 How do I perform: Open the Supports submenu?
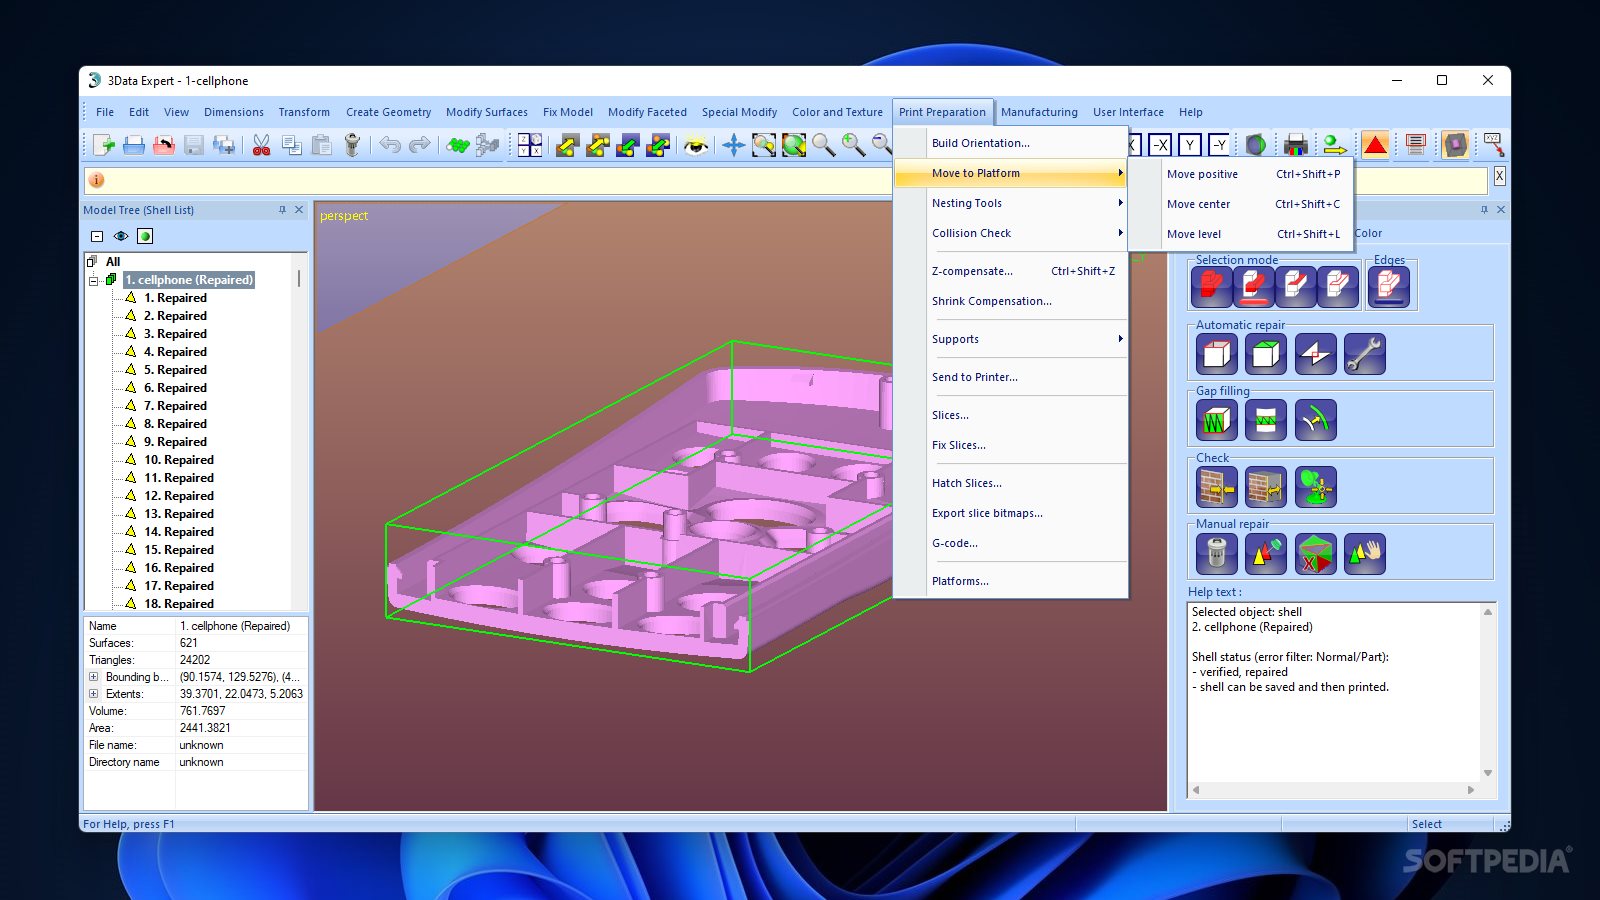pos(1011,339)
